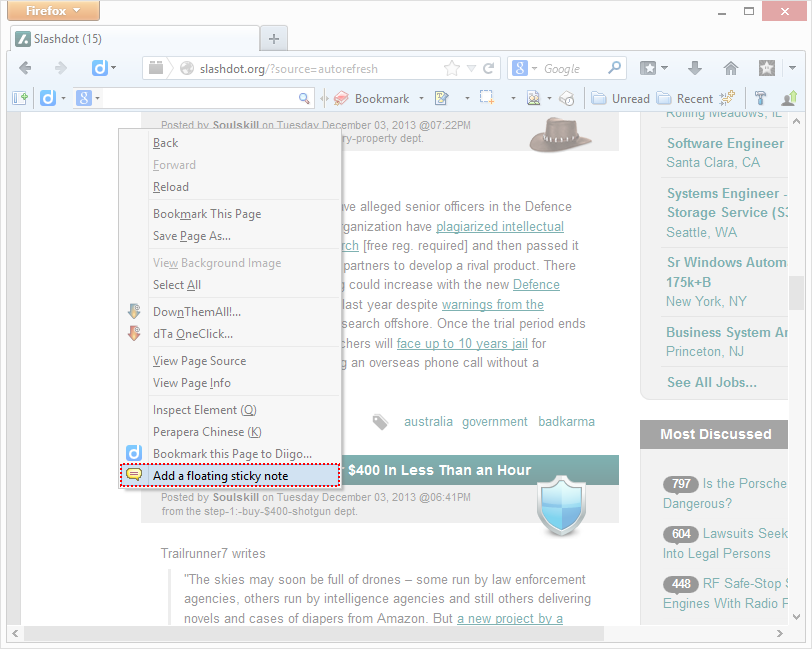Open the Diigo button in navigation bar
This screenshot has width=812, height=649.
click(x=99, y=68)
